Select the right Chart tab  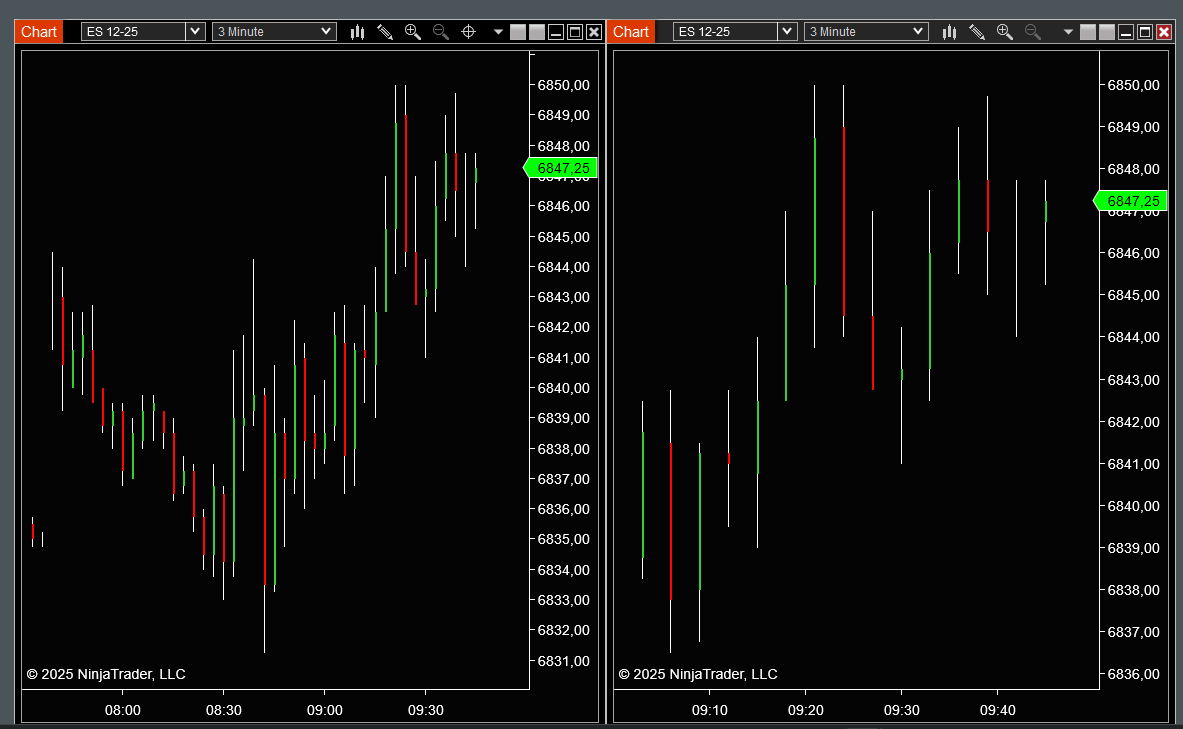(631, 32)
